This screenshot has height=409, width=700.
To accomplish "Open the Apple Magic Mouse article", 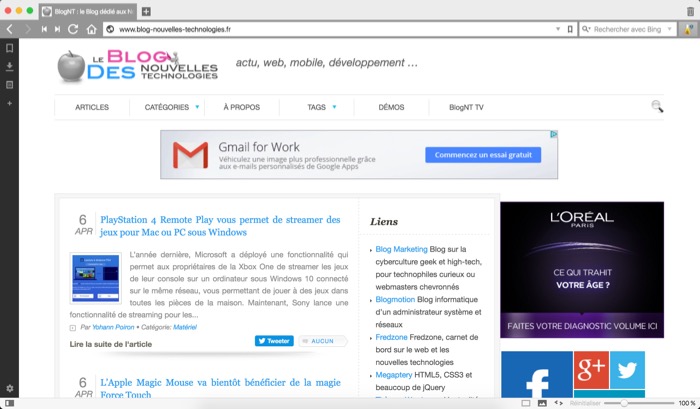I will tap(220, 388).
